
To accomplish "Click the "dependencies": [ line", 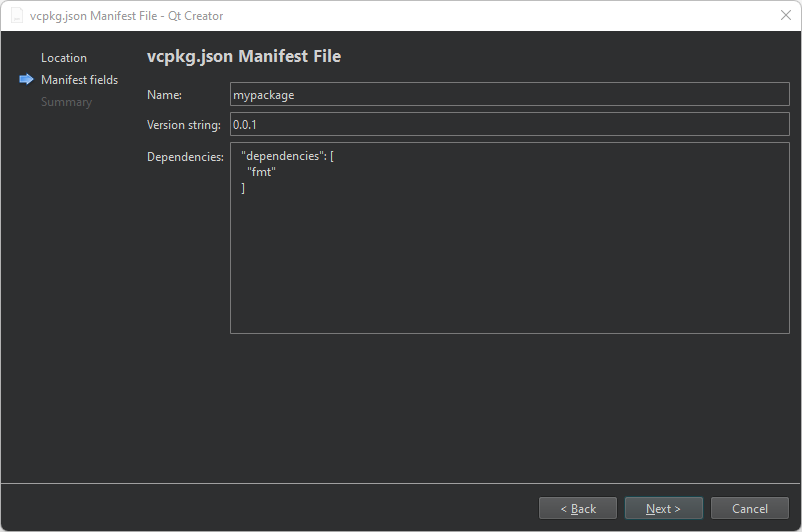I will (x=287, y=156).
